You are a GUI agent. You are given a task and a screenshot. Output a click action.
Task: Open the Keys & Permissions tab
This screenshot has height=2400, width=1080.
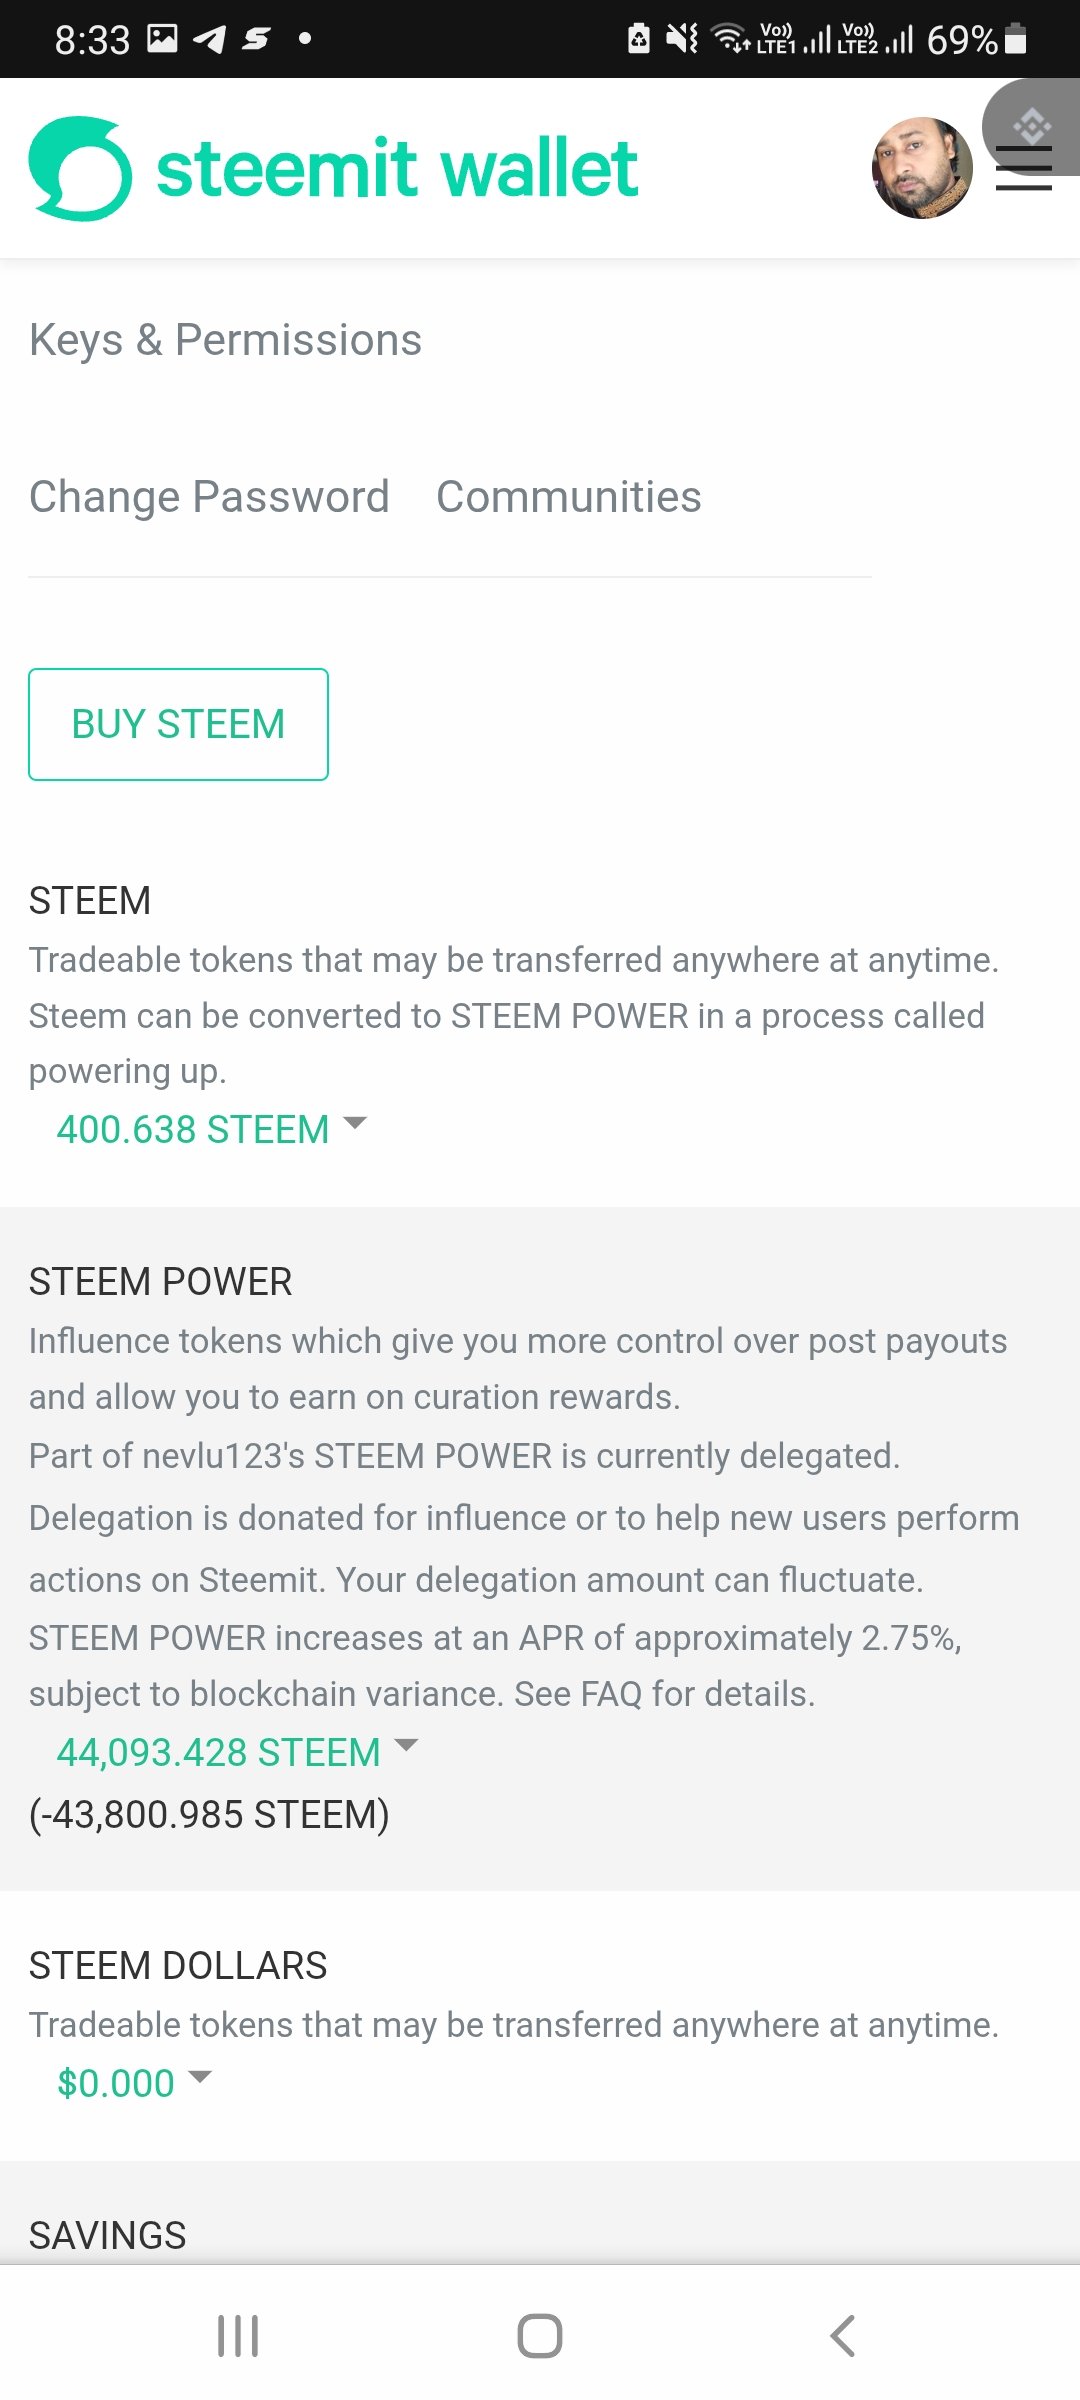(225, 340)
